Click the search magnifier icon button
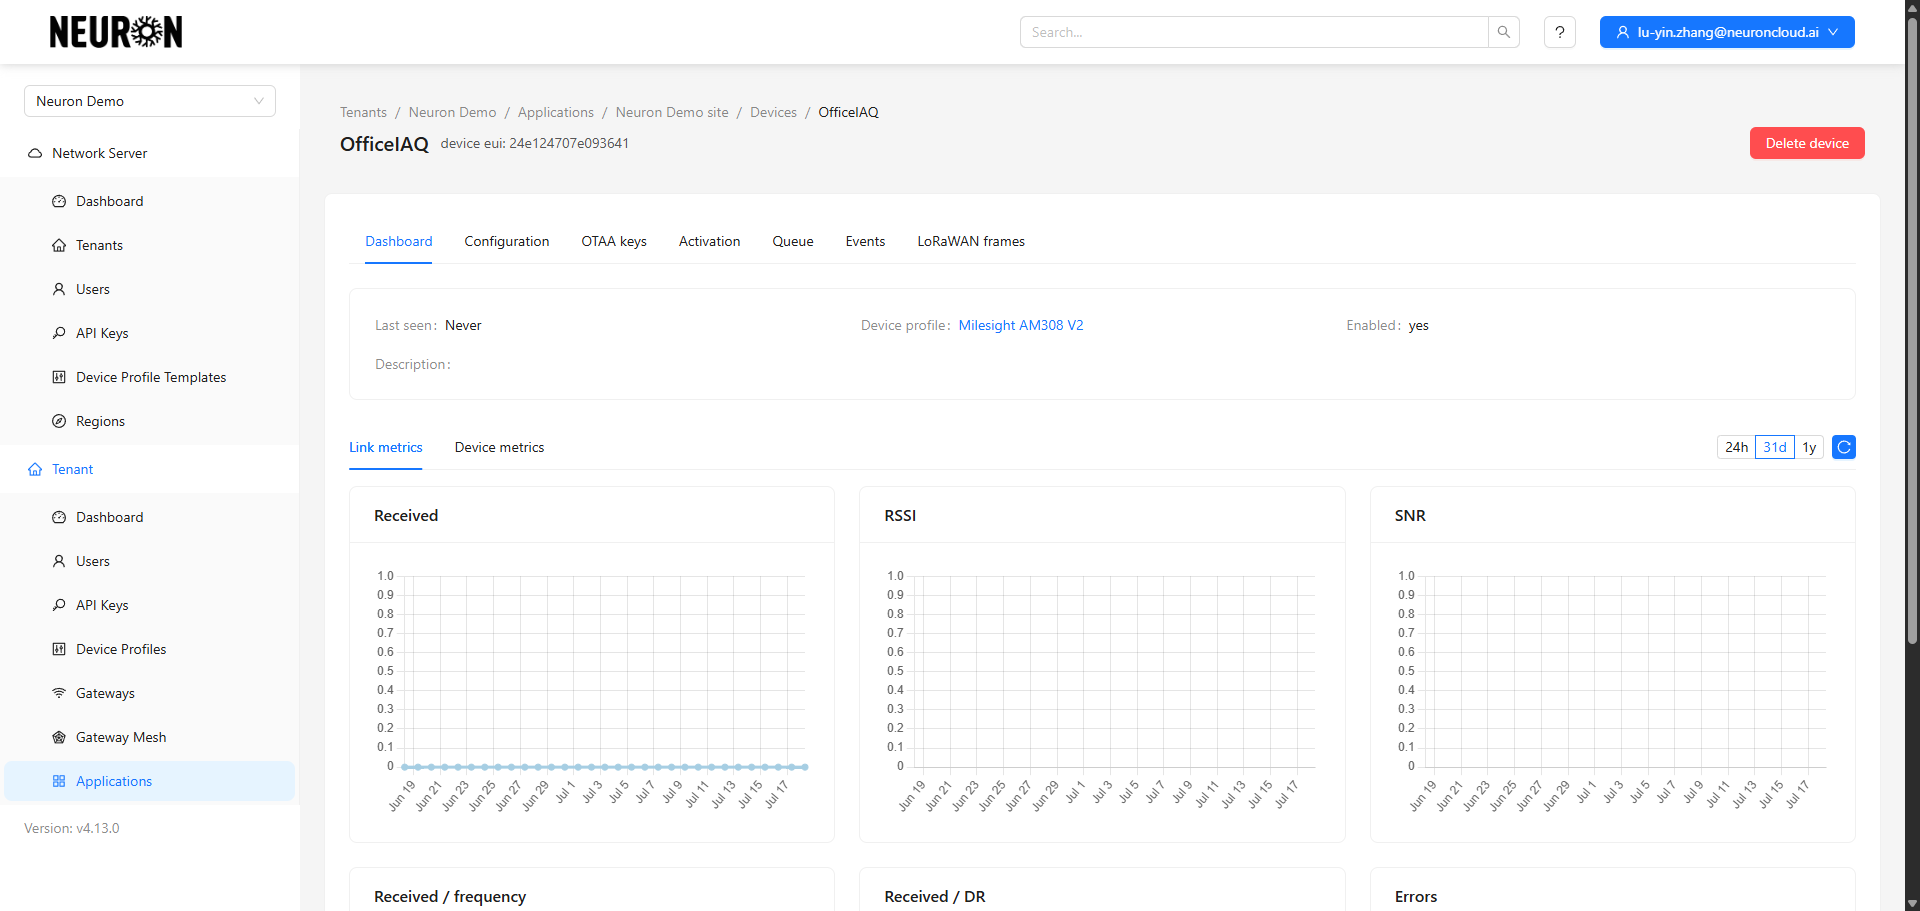Image resolution: width=1920 pixels, height=911 pixels. (x=1503, y=32)
